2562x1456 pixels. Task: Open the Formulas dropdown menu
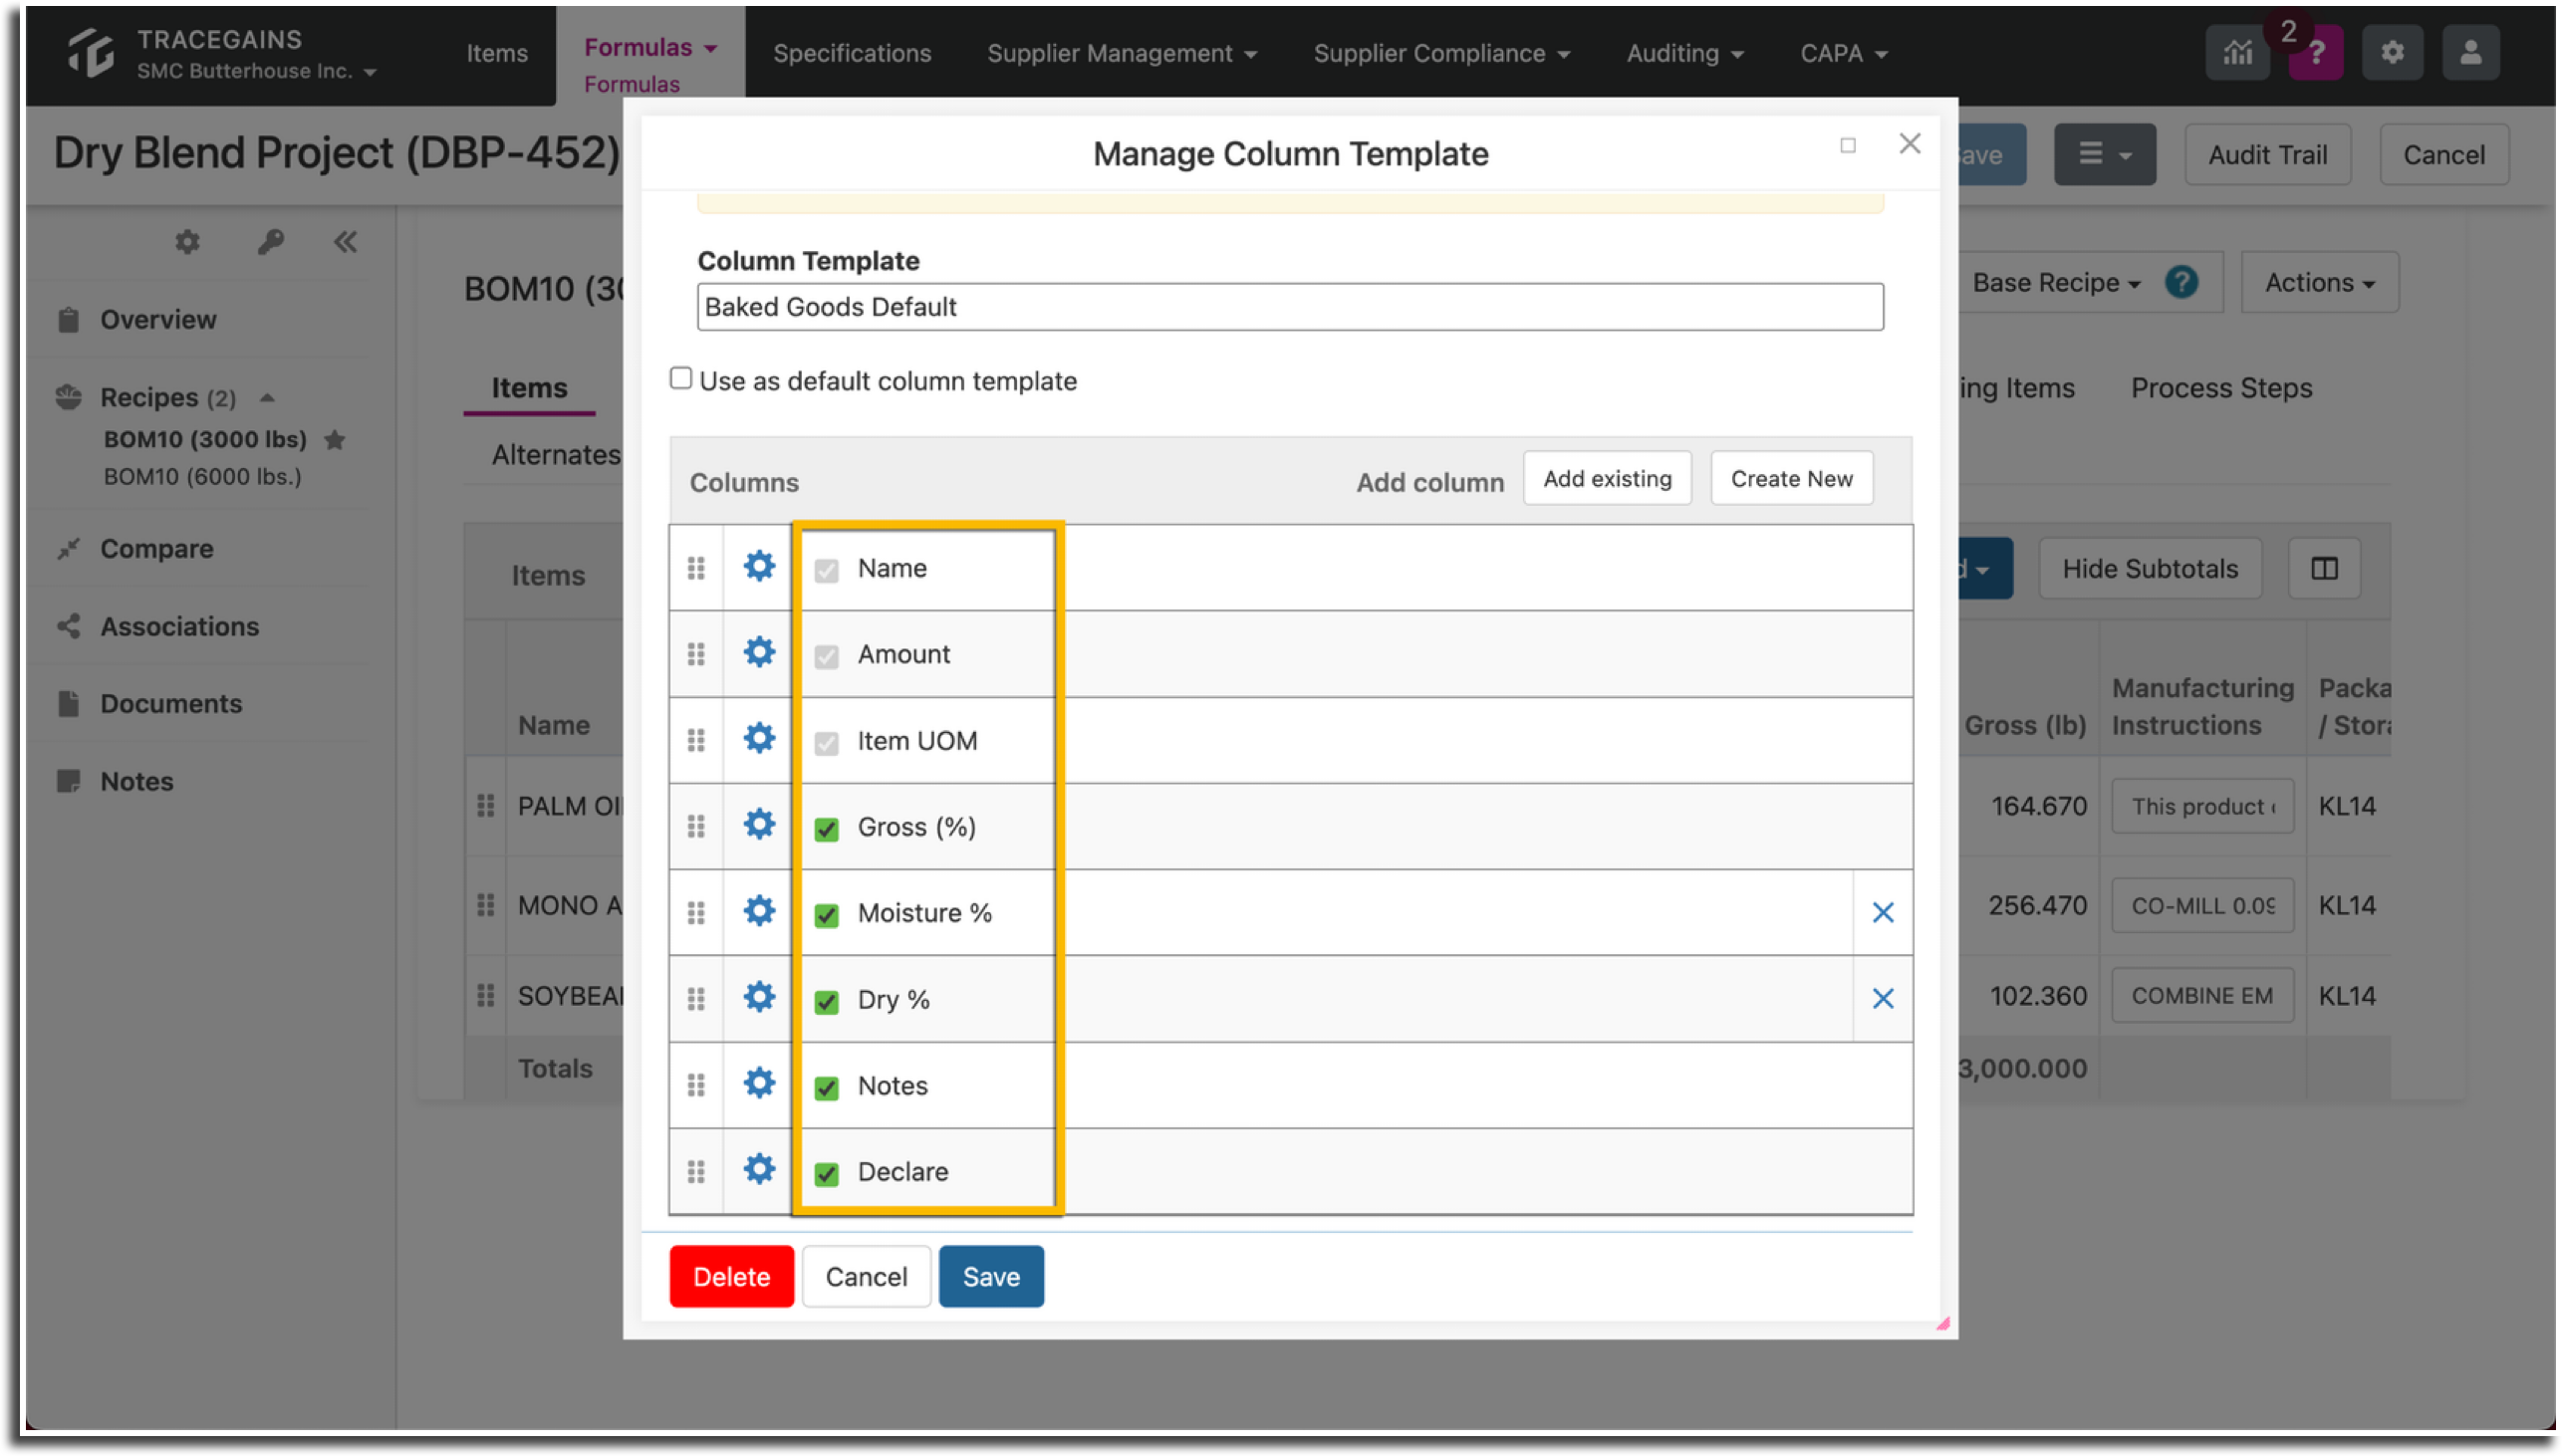pos(650,47)
